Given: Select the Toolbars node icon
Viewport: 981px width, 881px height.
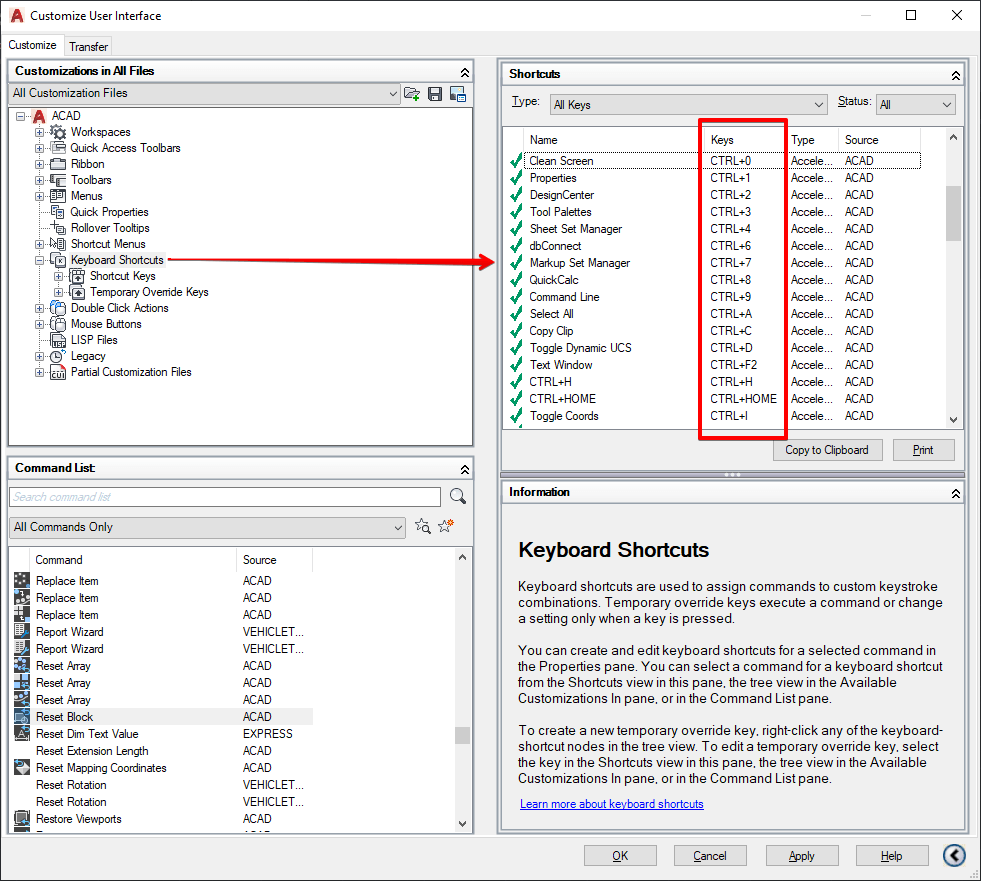Looking at the screenshot, I should tap(58, 180).
